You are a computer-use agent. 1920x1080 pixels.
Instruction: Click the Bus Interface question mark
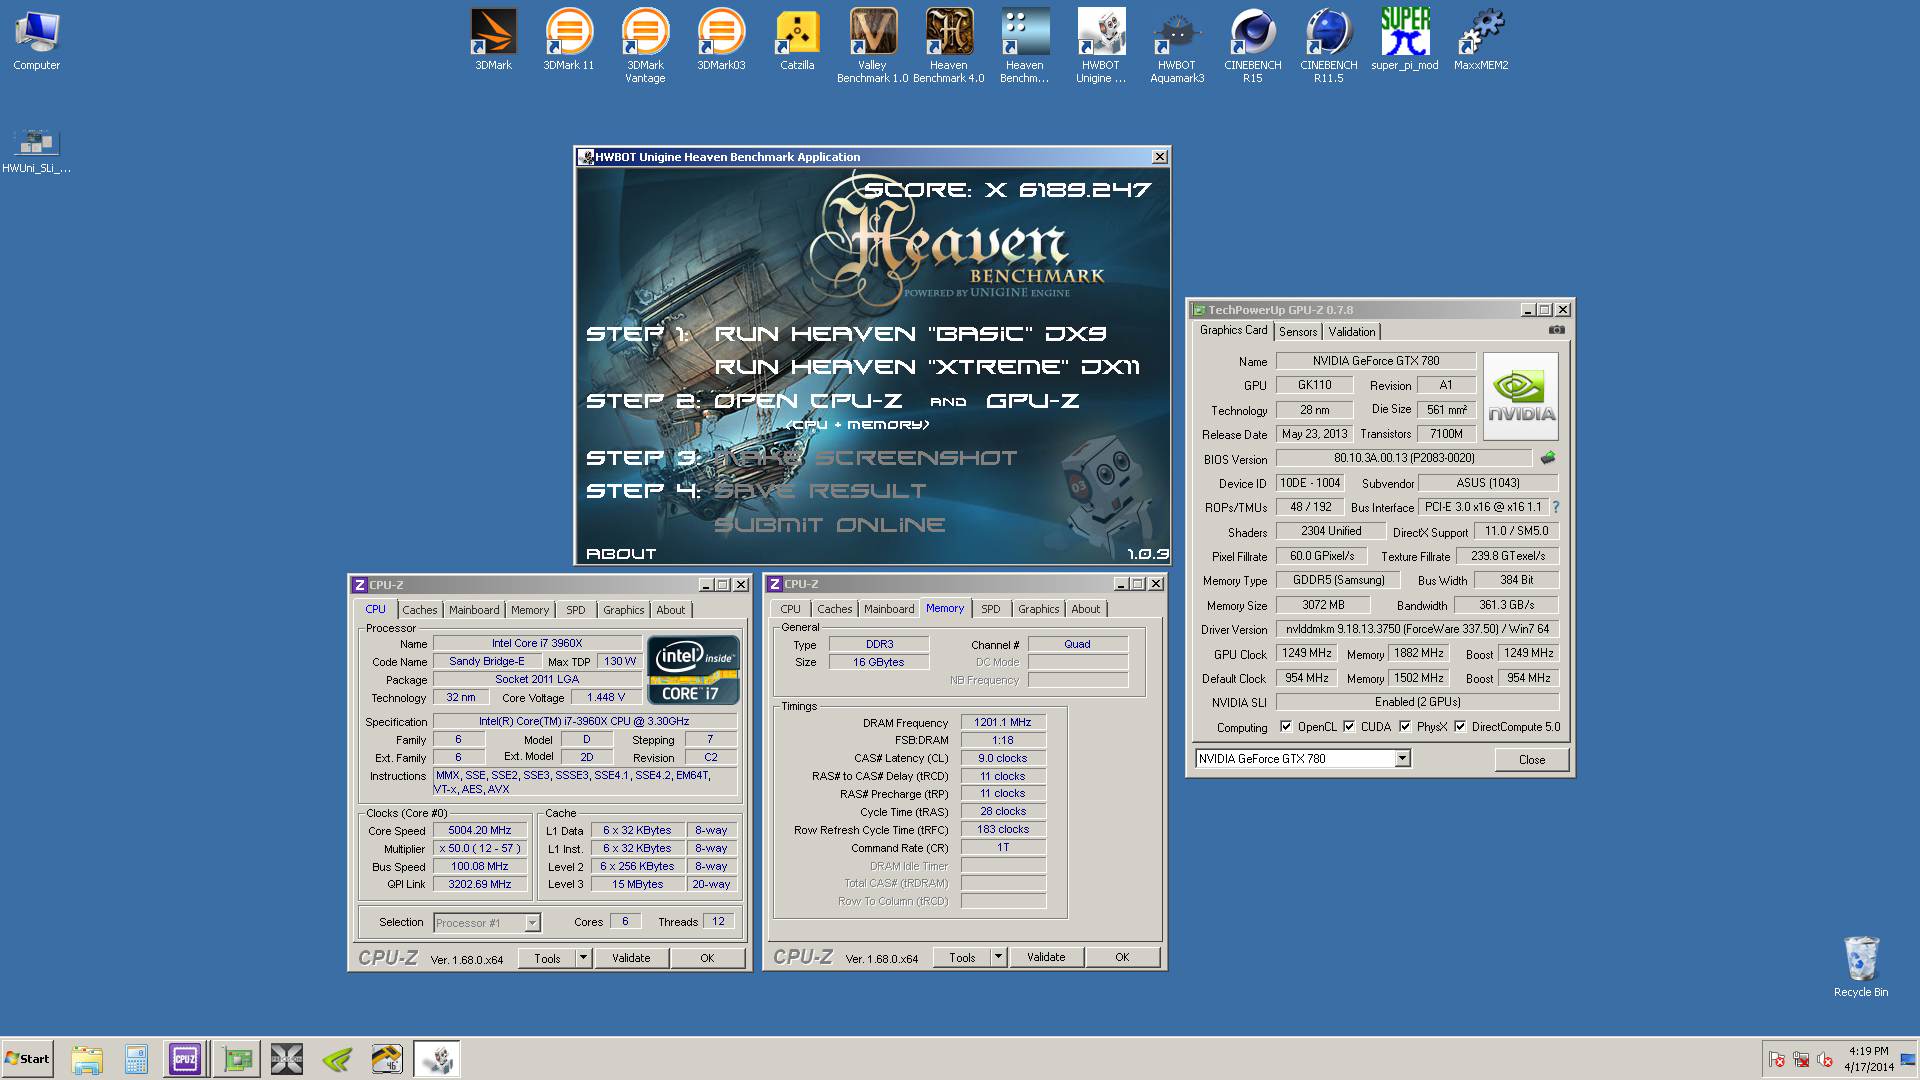click(1556, 507)
